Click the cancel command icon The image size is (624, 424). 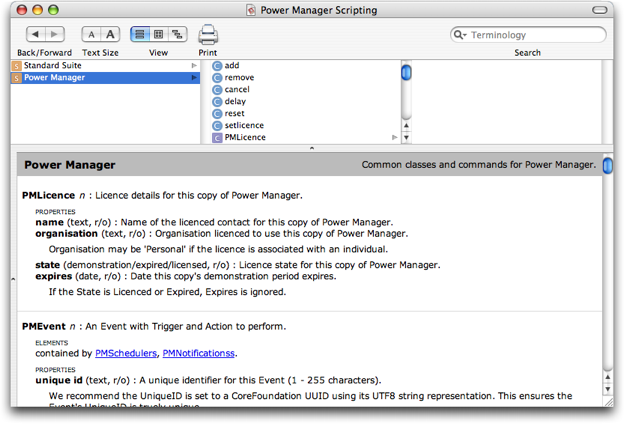217,90
